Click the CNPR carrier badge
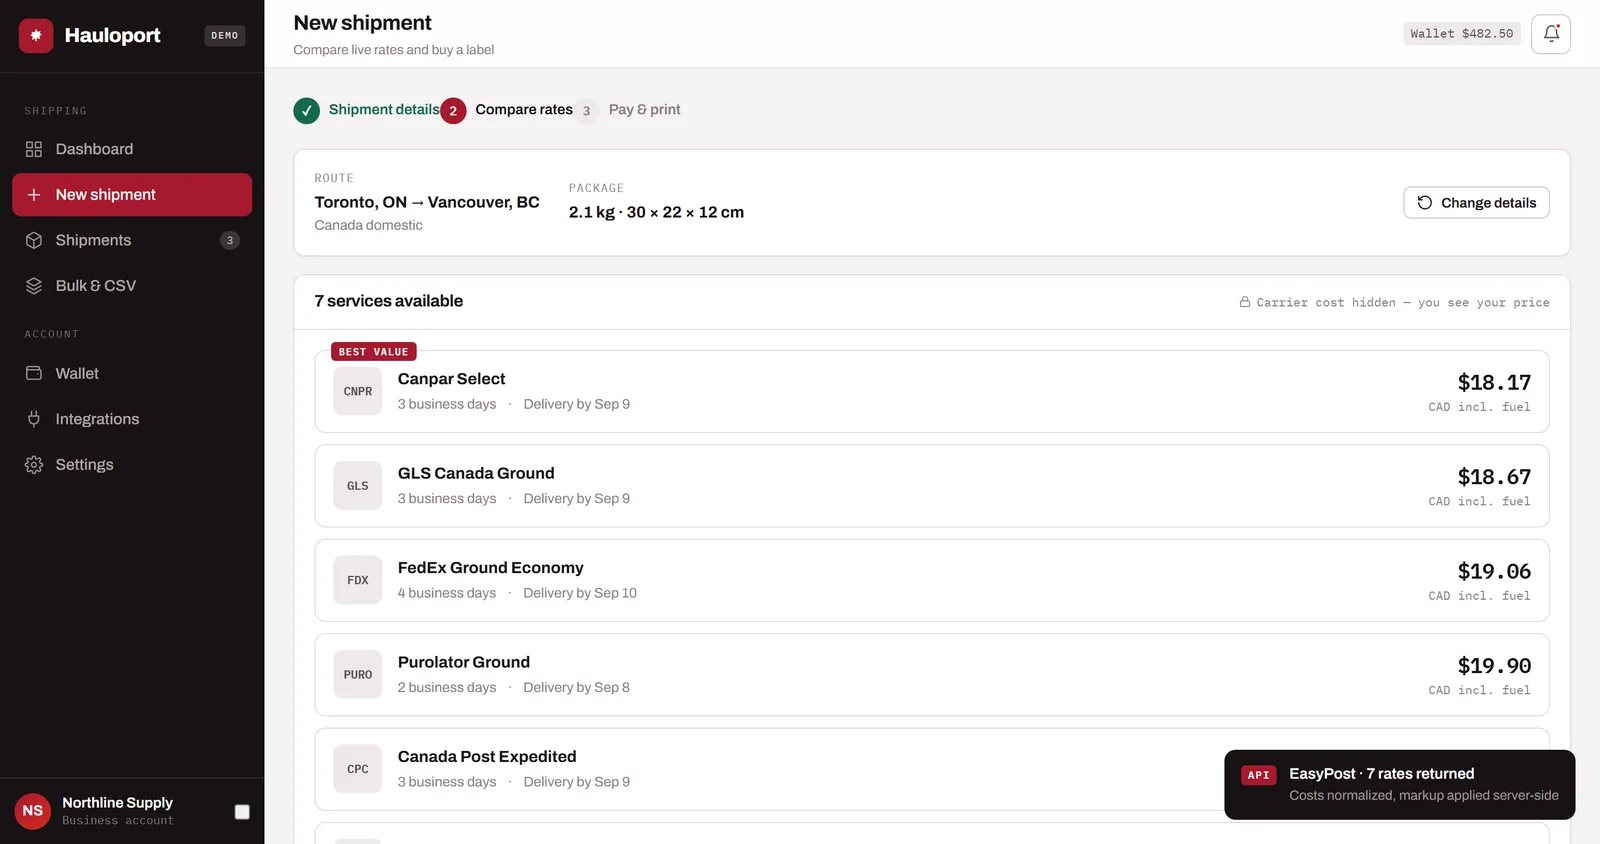The width and height of the screenshot is (1600, 844). point(358,391)
